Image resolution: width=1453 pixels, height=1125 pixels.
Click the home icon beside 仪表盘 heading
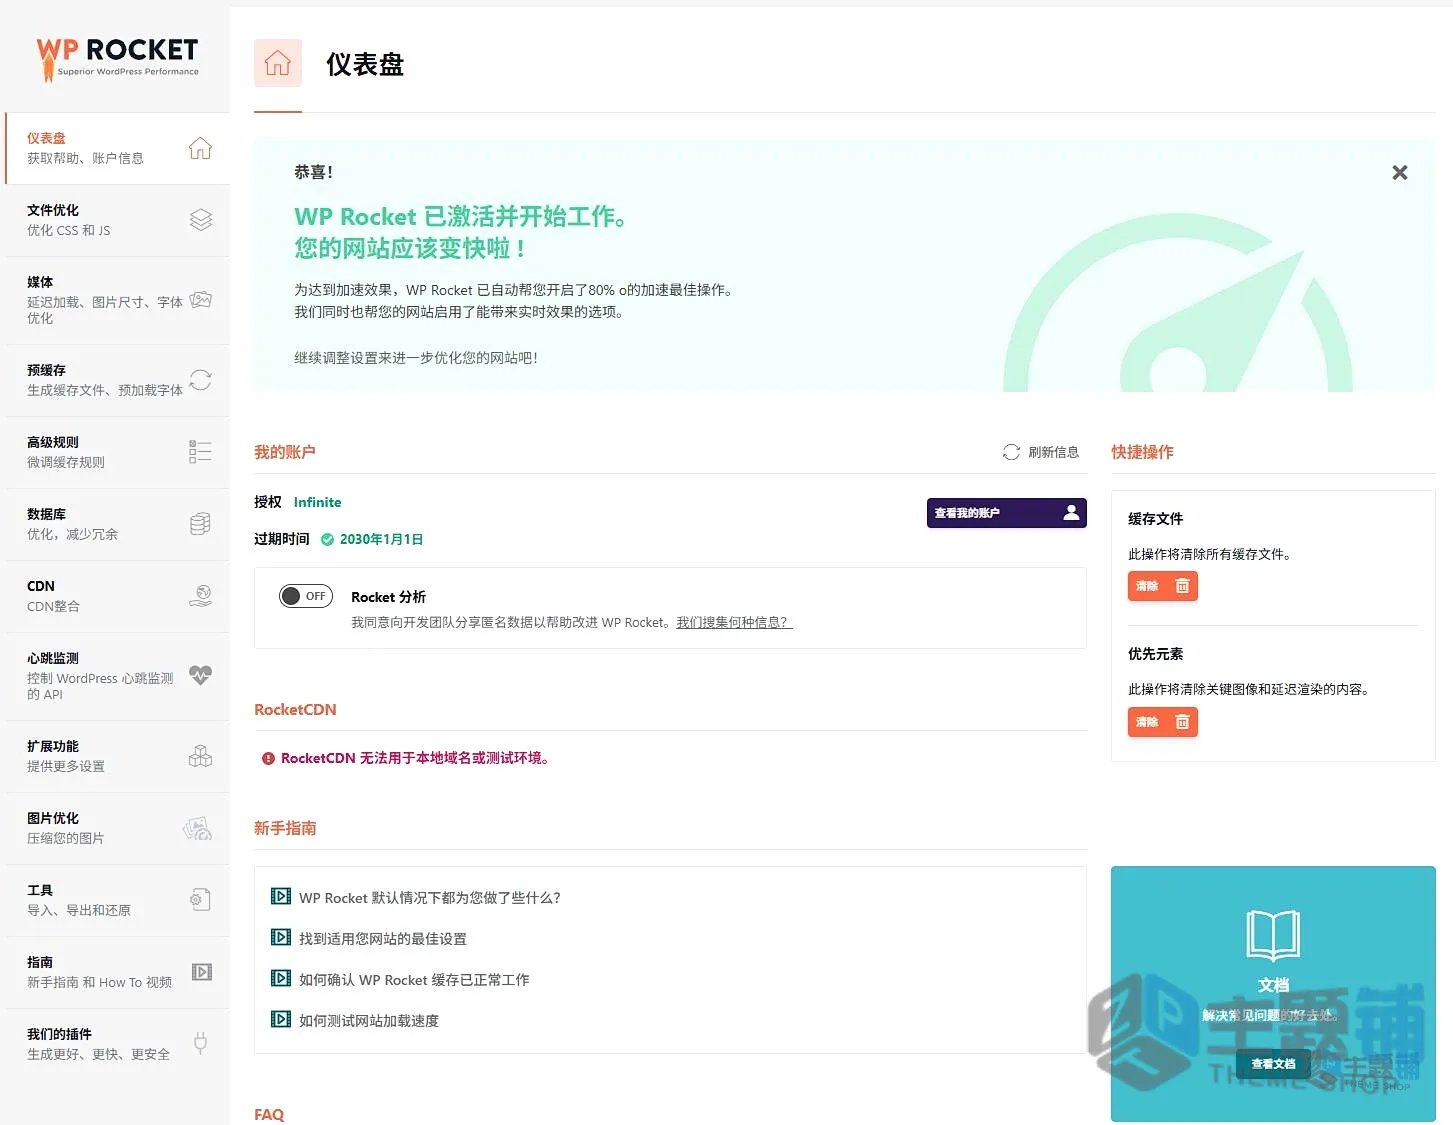point(278,63)
